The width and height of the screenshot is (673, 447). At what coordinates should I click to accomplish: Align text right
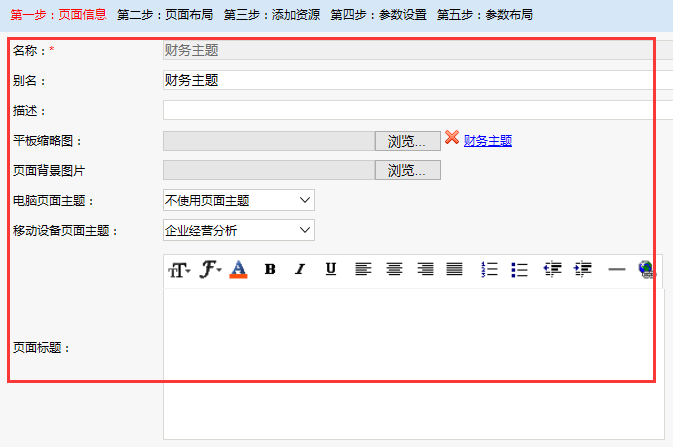click(425, 269)
